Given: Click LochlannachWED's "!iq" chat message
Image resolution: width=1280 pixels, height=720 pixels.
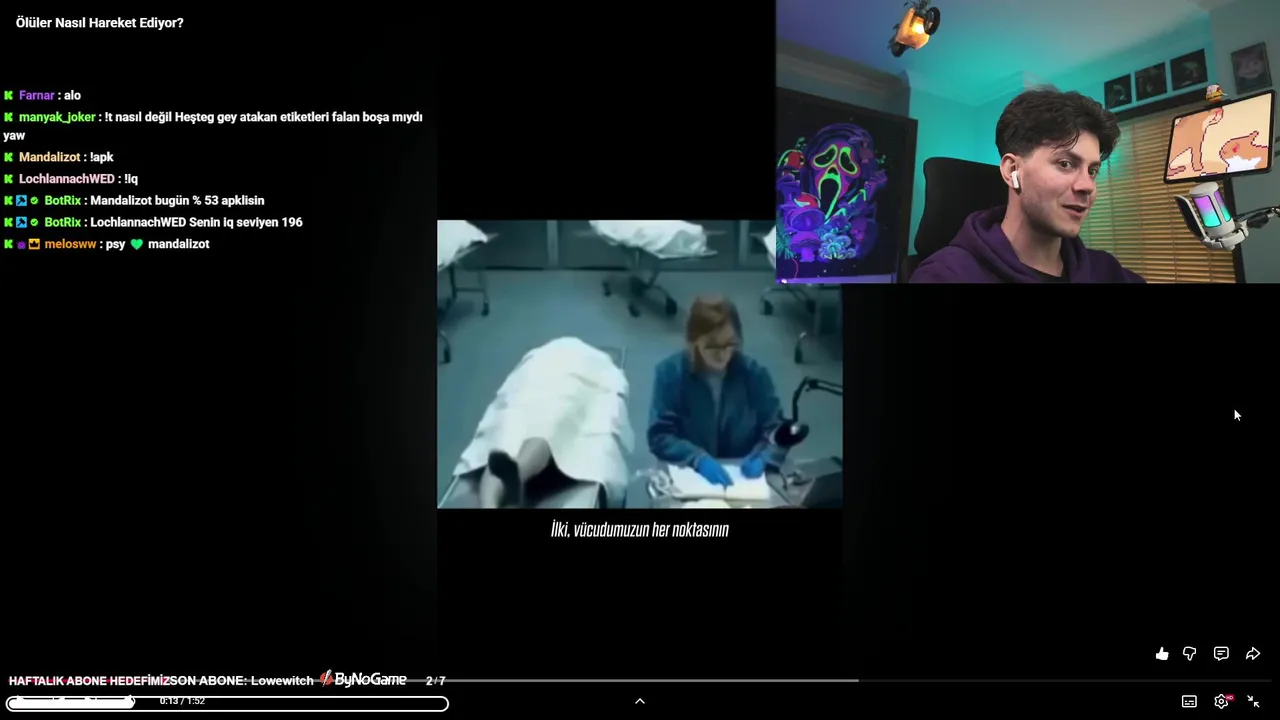Looking at the screenshot, I should (x=131, y=179).
